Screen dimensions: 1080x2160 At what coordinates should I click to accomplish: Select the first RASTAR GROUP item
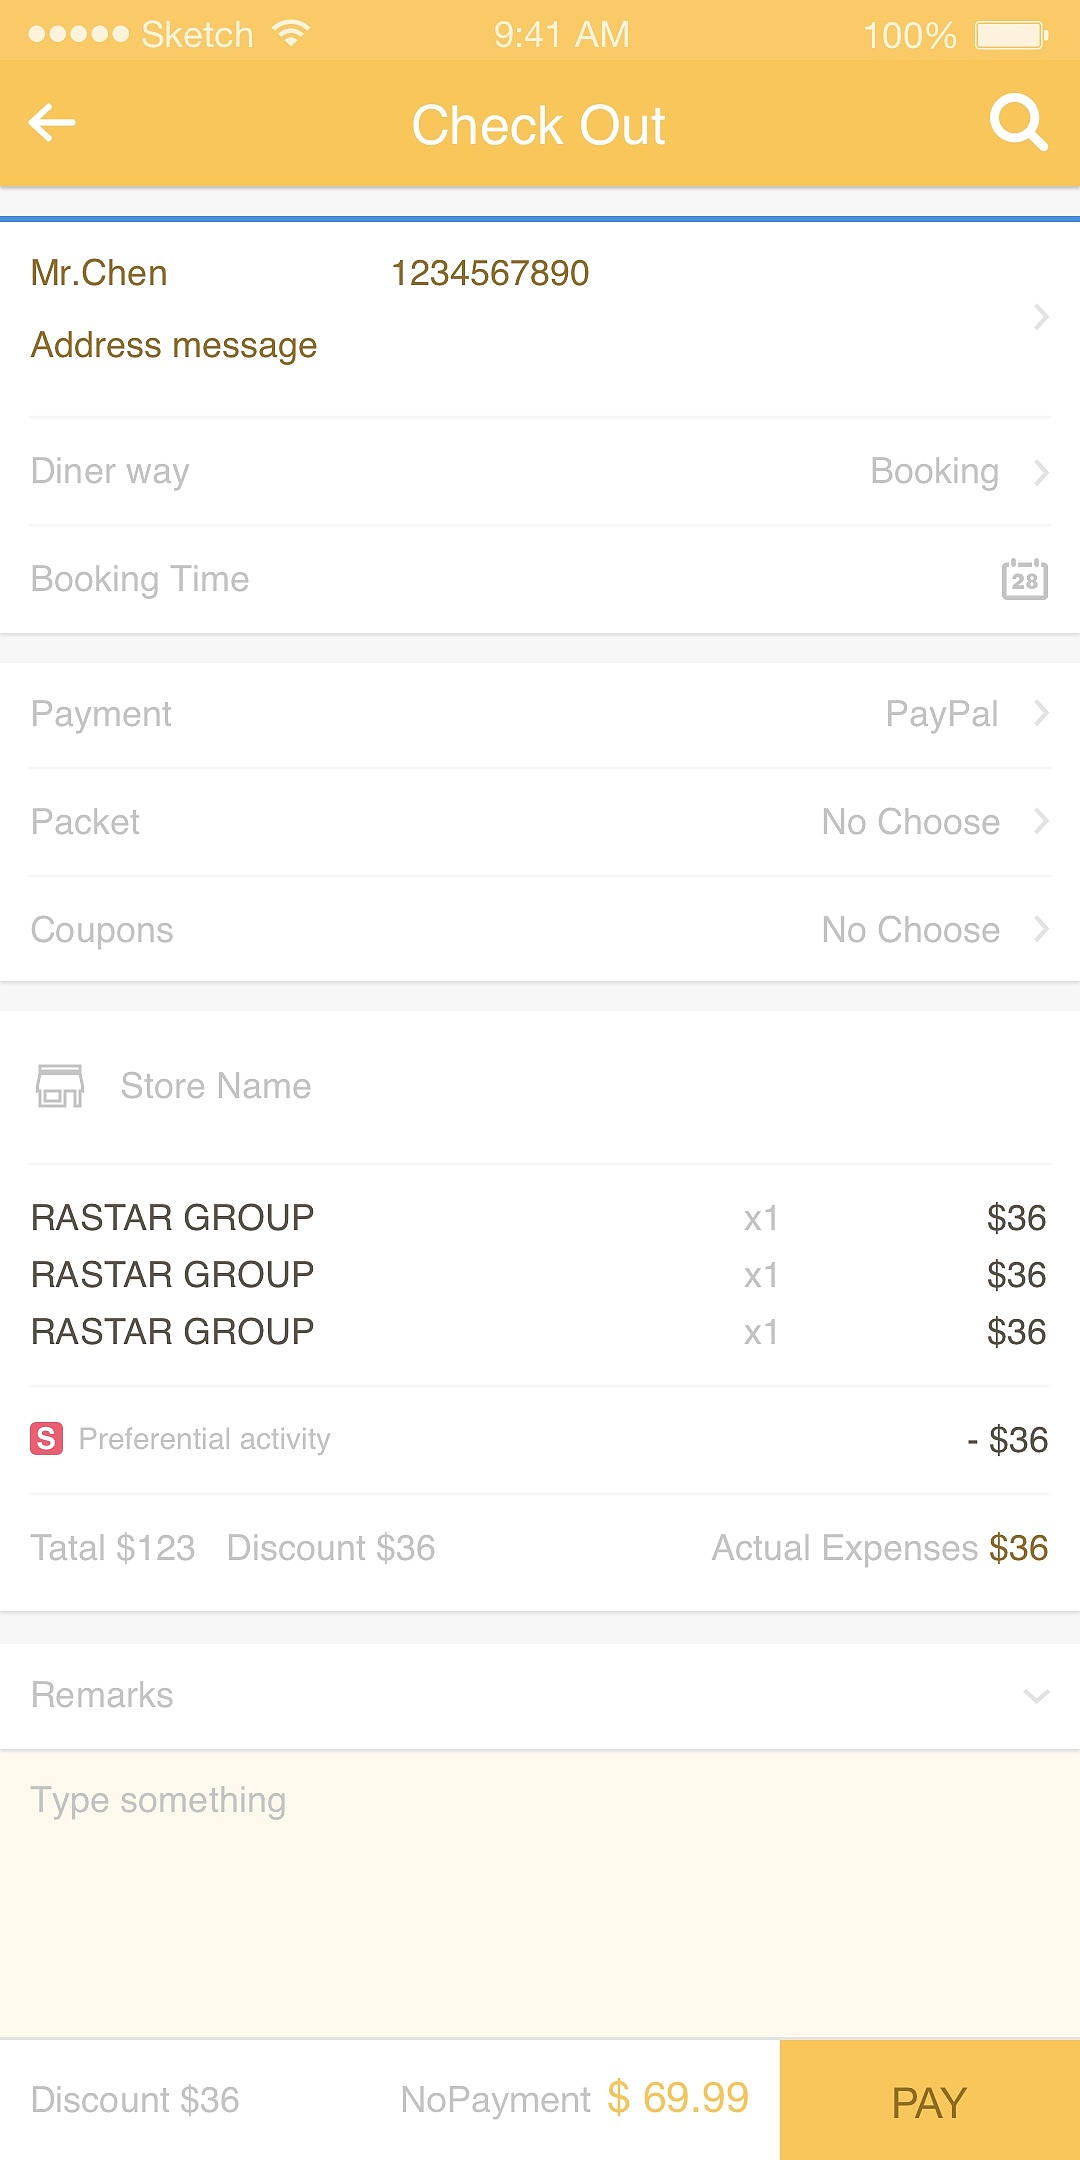click(x=173, y=1218)
